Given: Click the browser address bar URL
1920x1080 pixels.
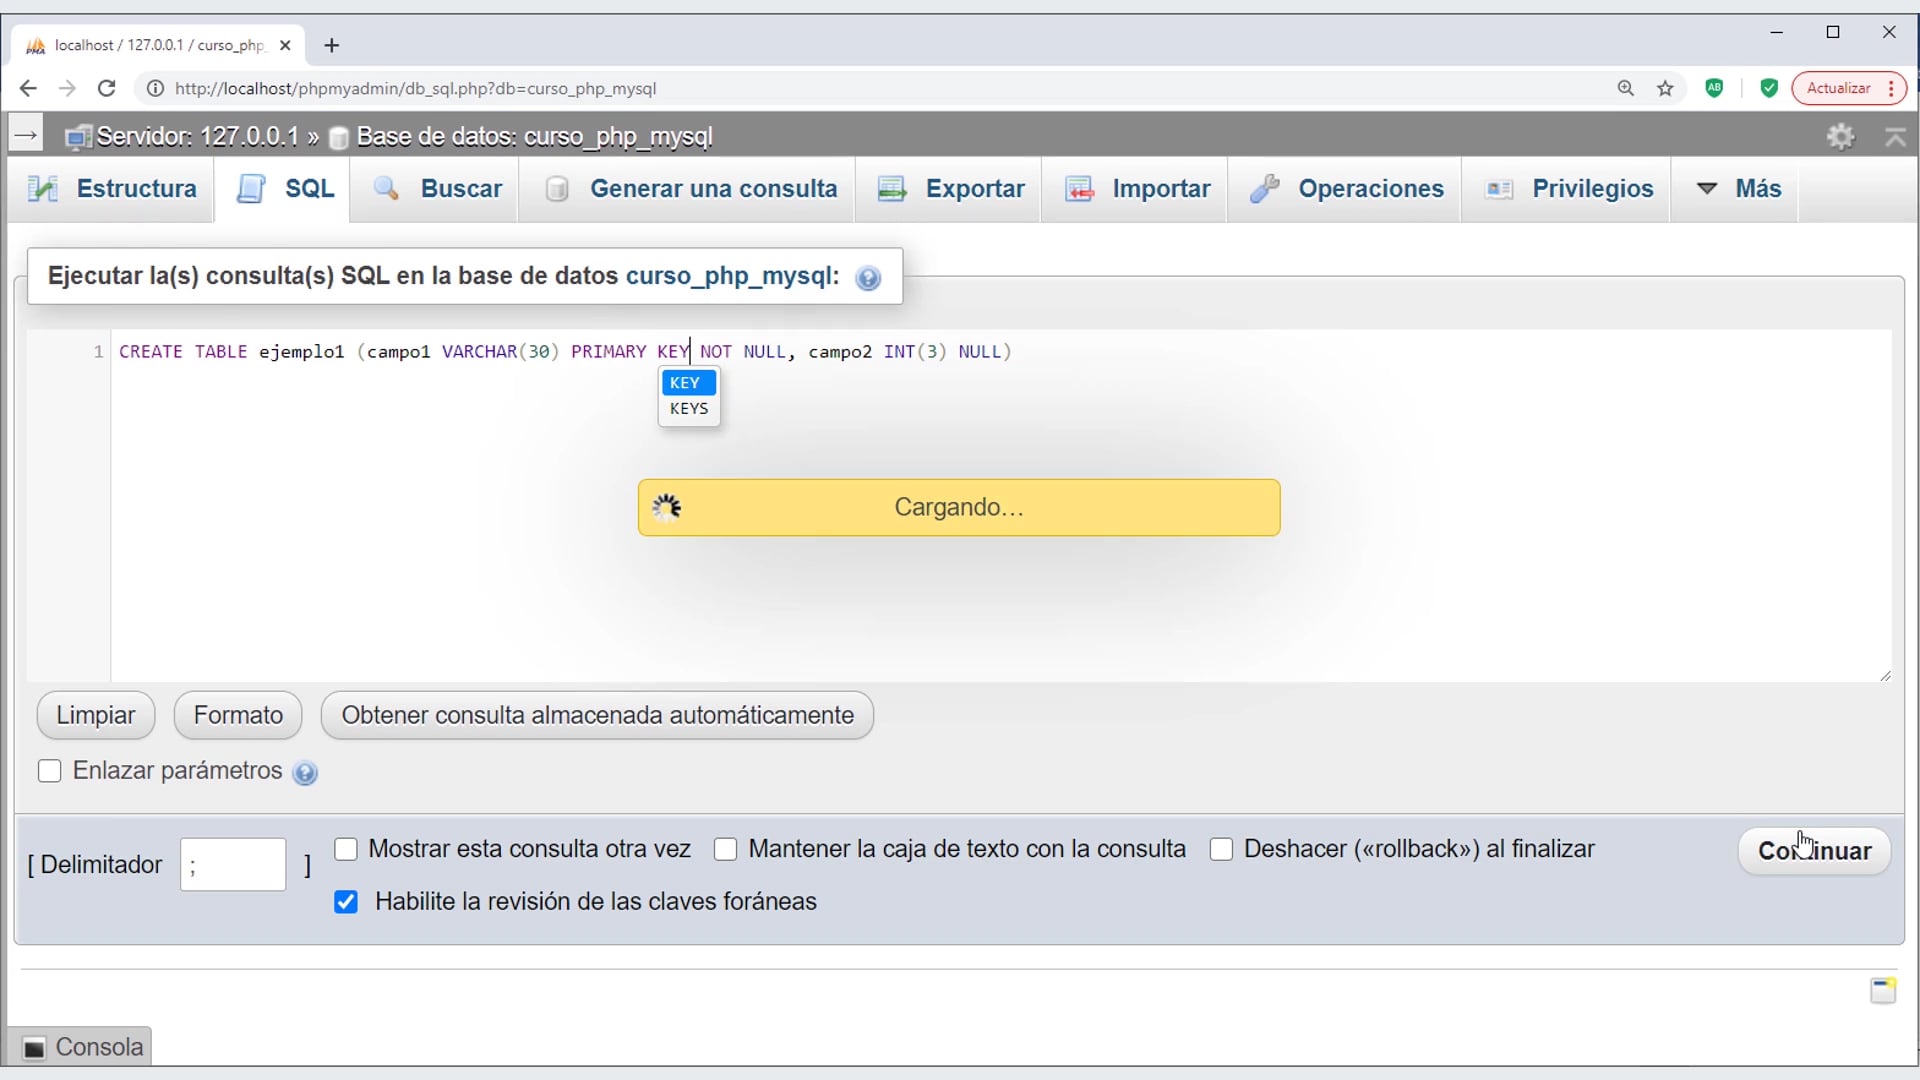Looking at the screenshot, I should click(x=415, y=88).
